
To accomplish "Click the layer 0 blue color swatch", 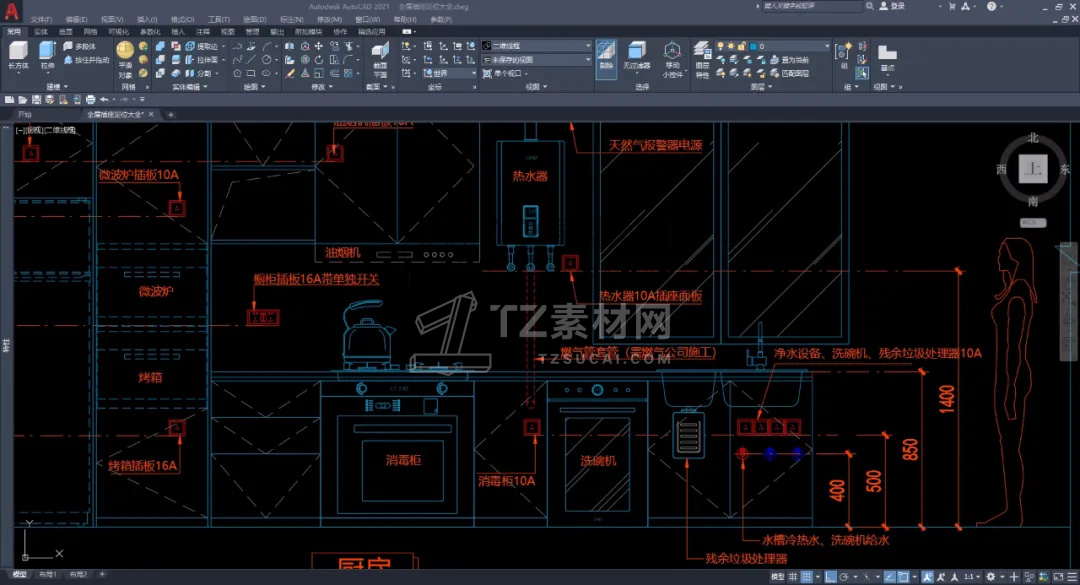I will tap(754, 46).
